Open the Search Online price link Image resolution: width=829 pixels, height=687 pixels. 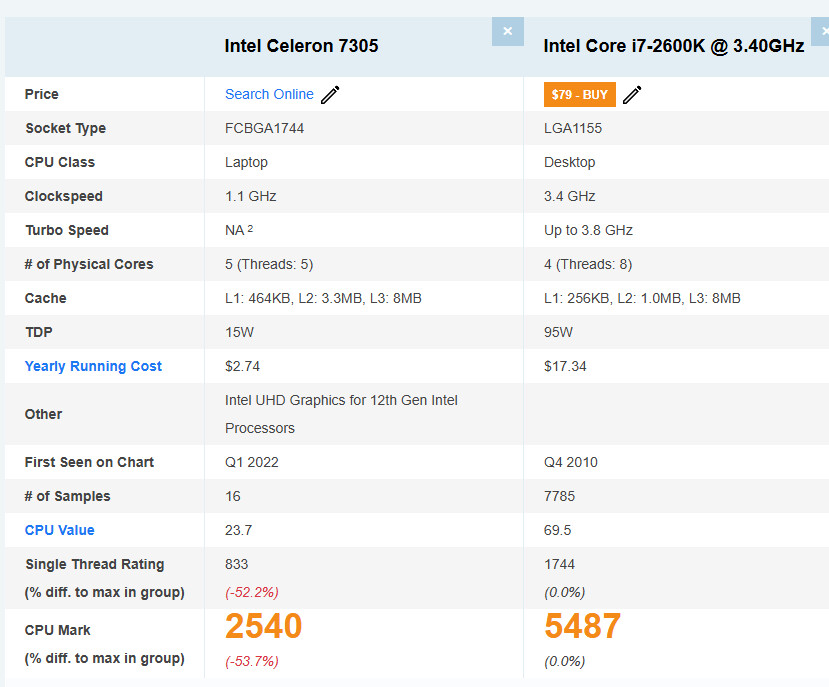click(269, 94)
